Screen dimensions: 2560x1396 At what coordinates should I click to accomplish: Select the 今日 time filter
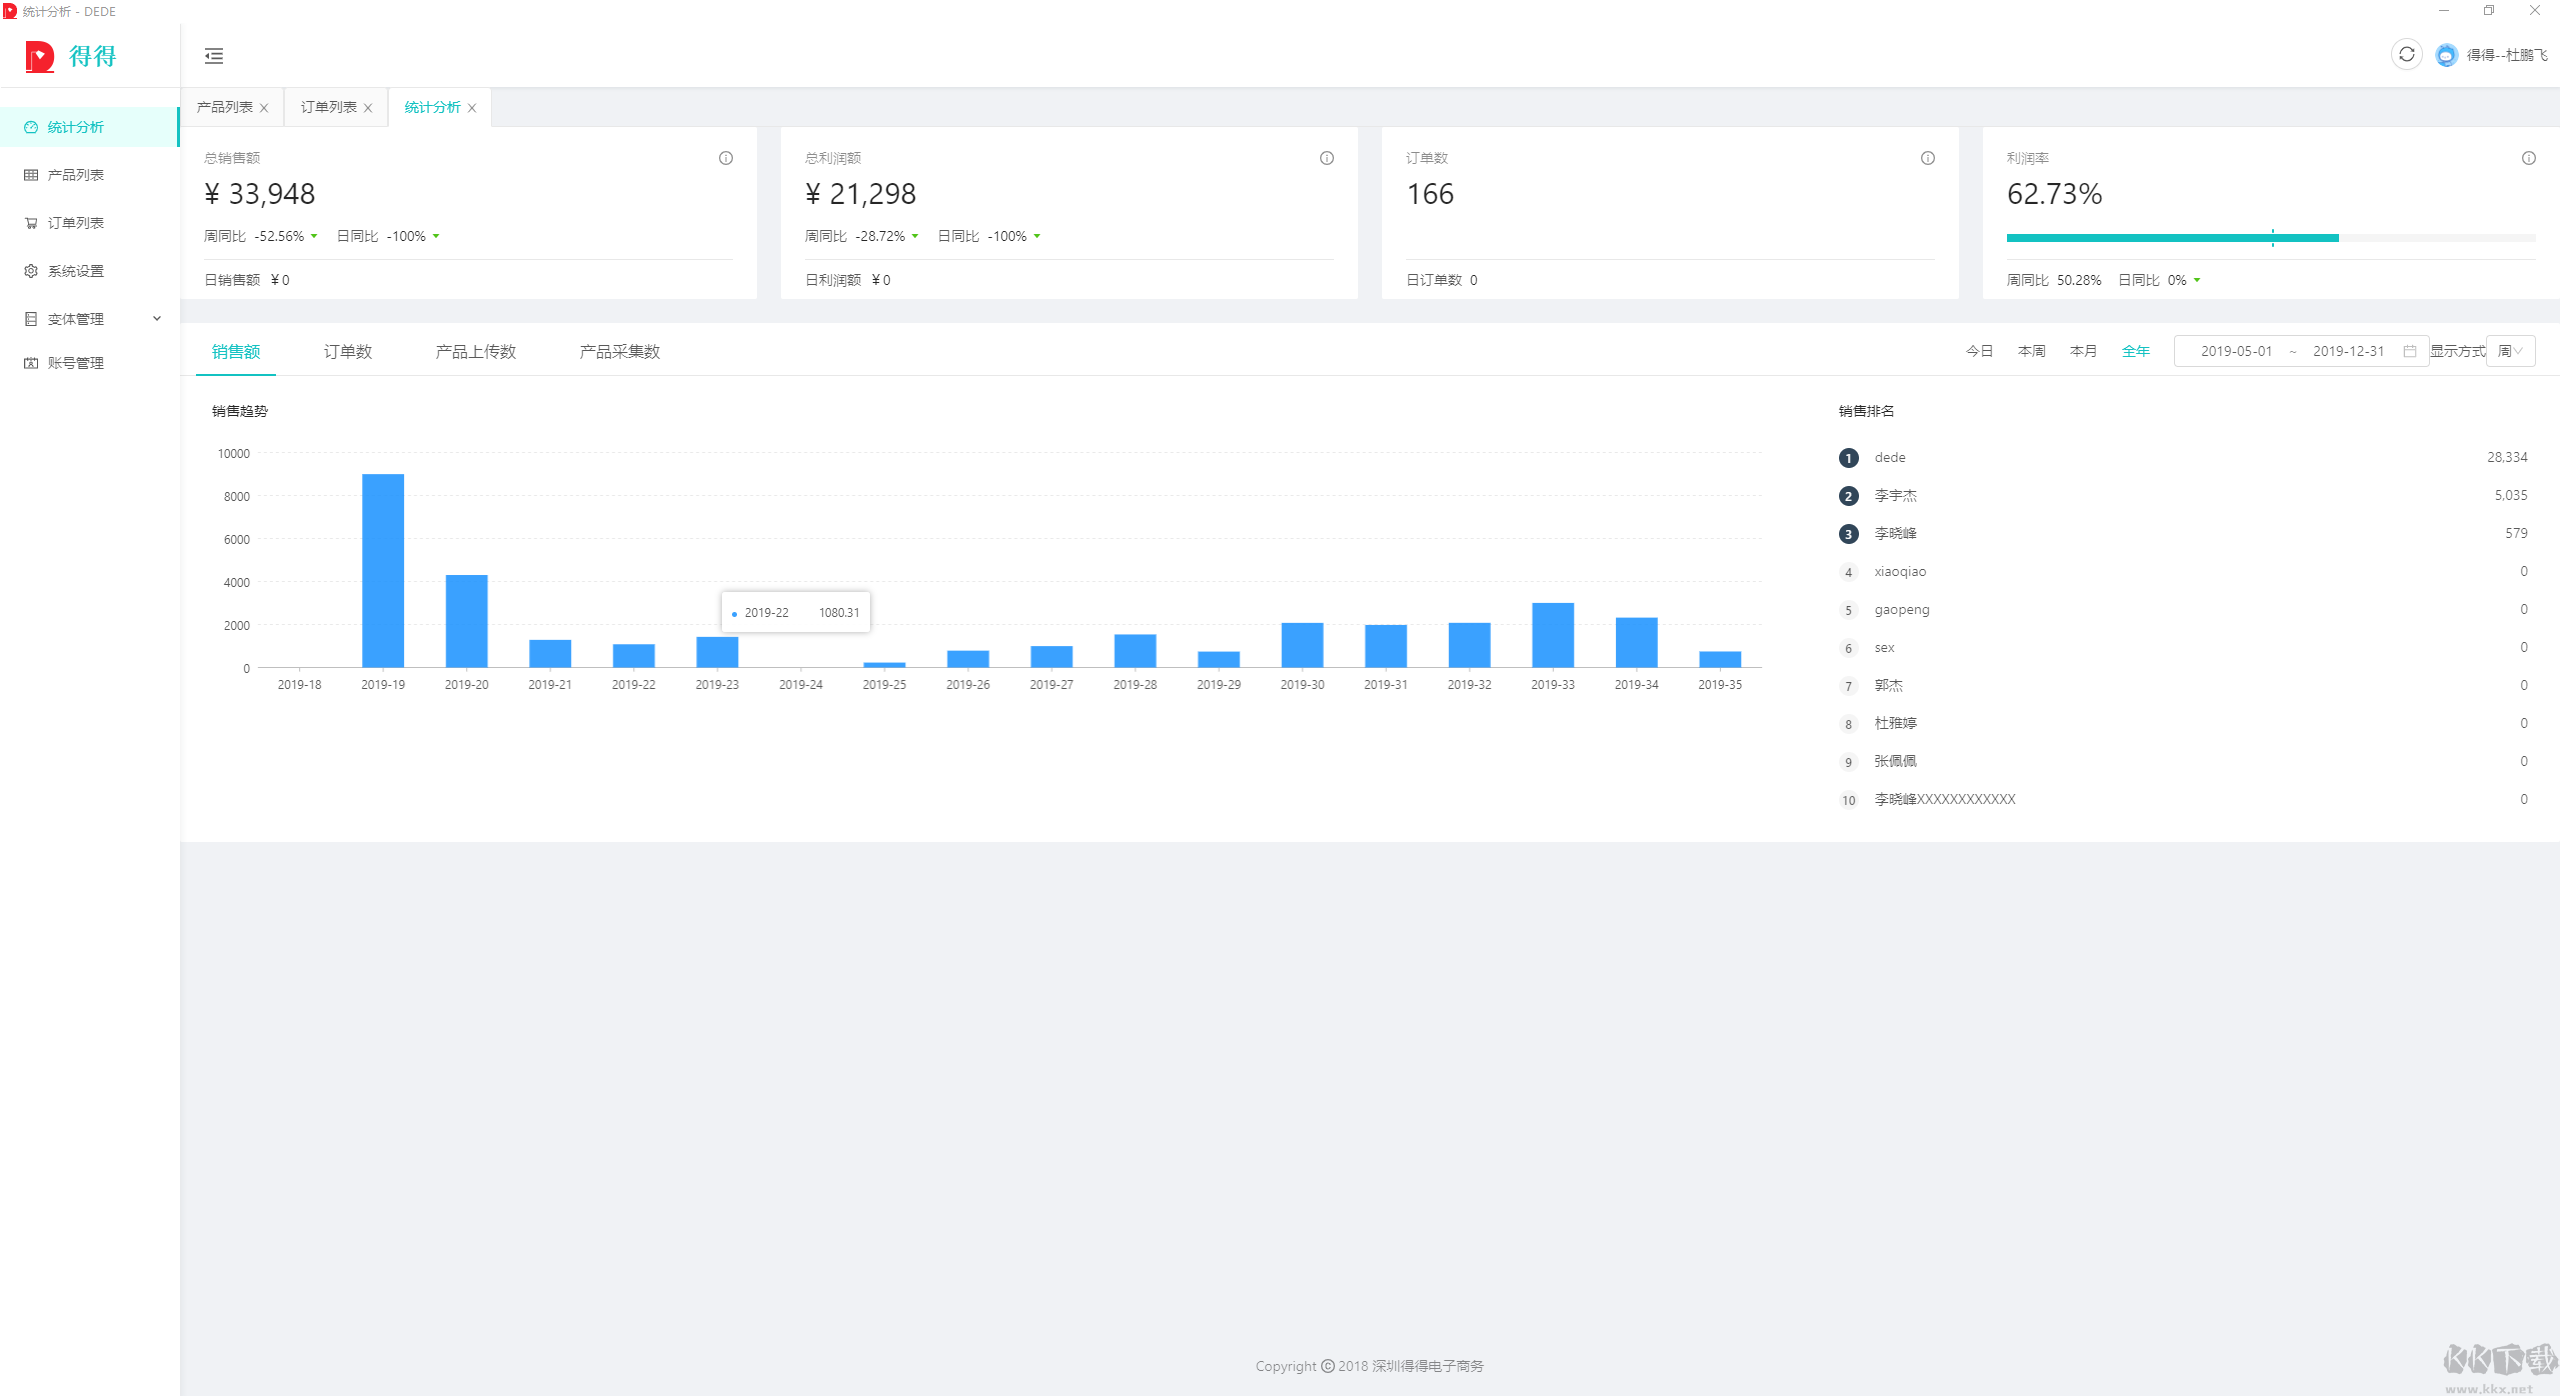pyautogui.click(x=1979, y=351)
